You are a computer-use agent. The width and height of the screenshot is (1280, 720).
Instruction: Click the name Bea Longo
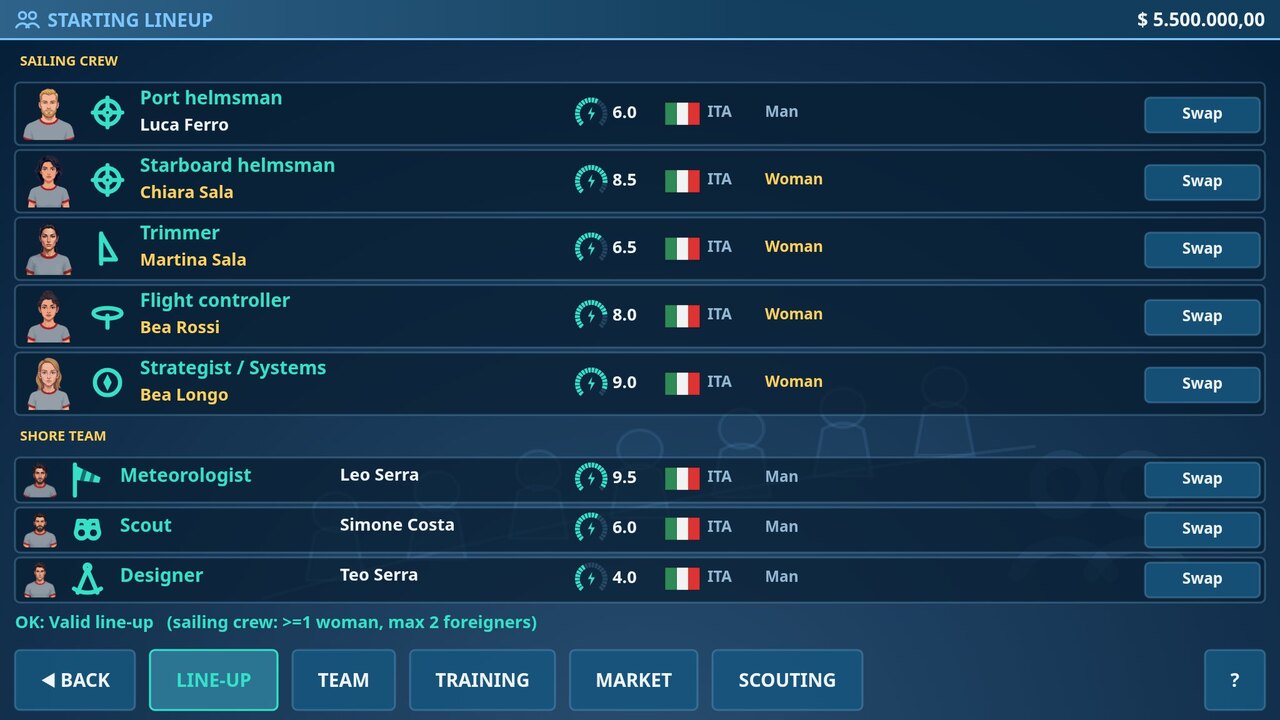pyautogui.click(x=184, y=395)
